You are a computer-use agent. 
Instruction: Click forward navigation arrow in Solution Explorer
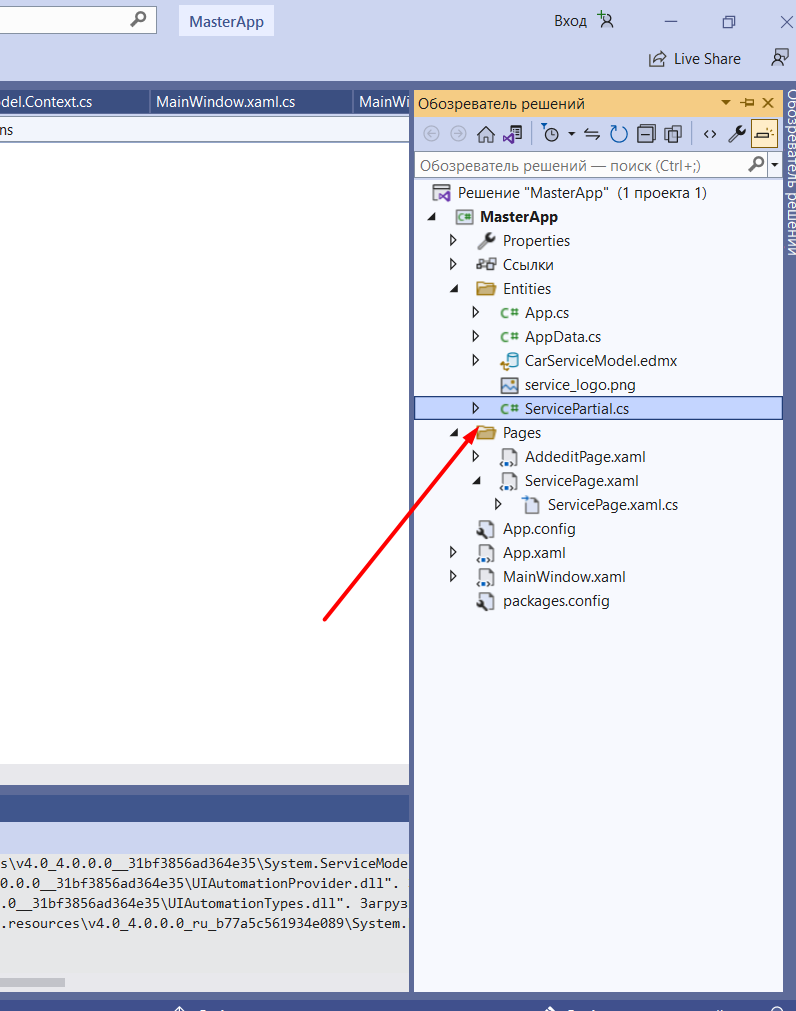458,134
